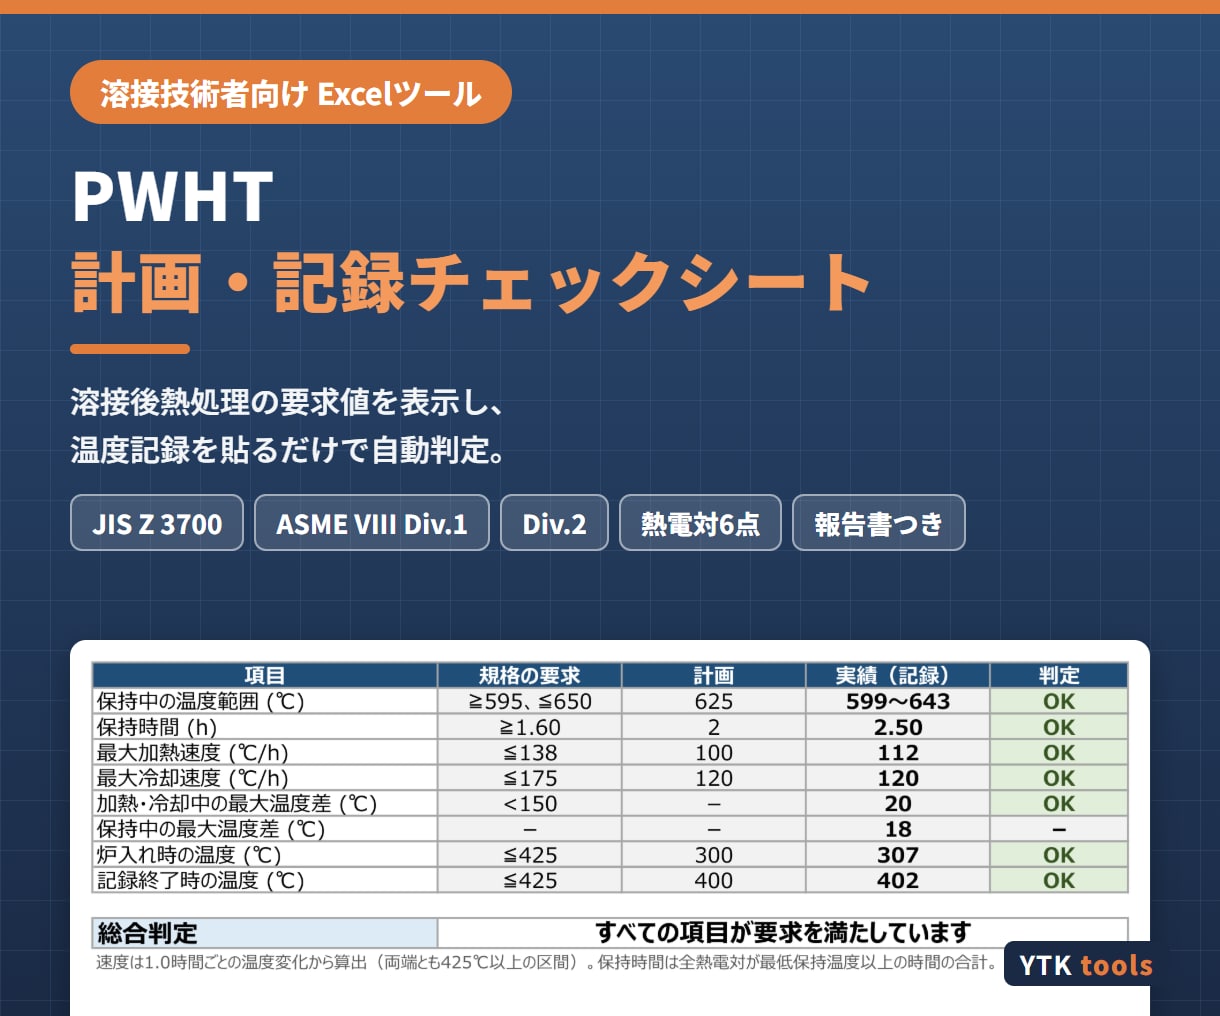Select the JIS Z 3700 tag
The image size is (1220, 1016).
[157, 523]
